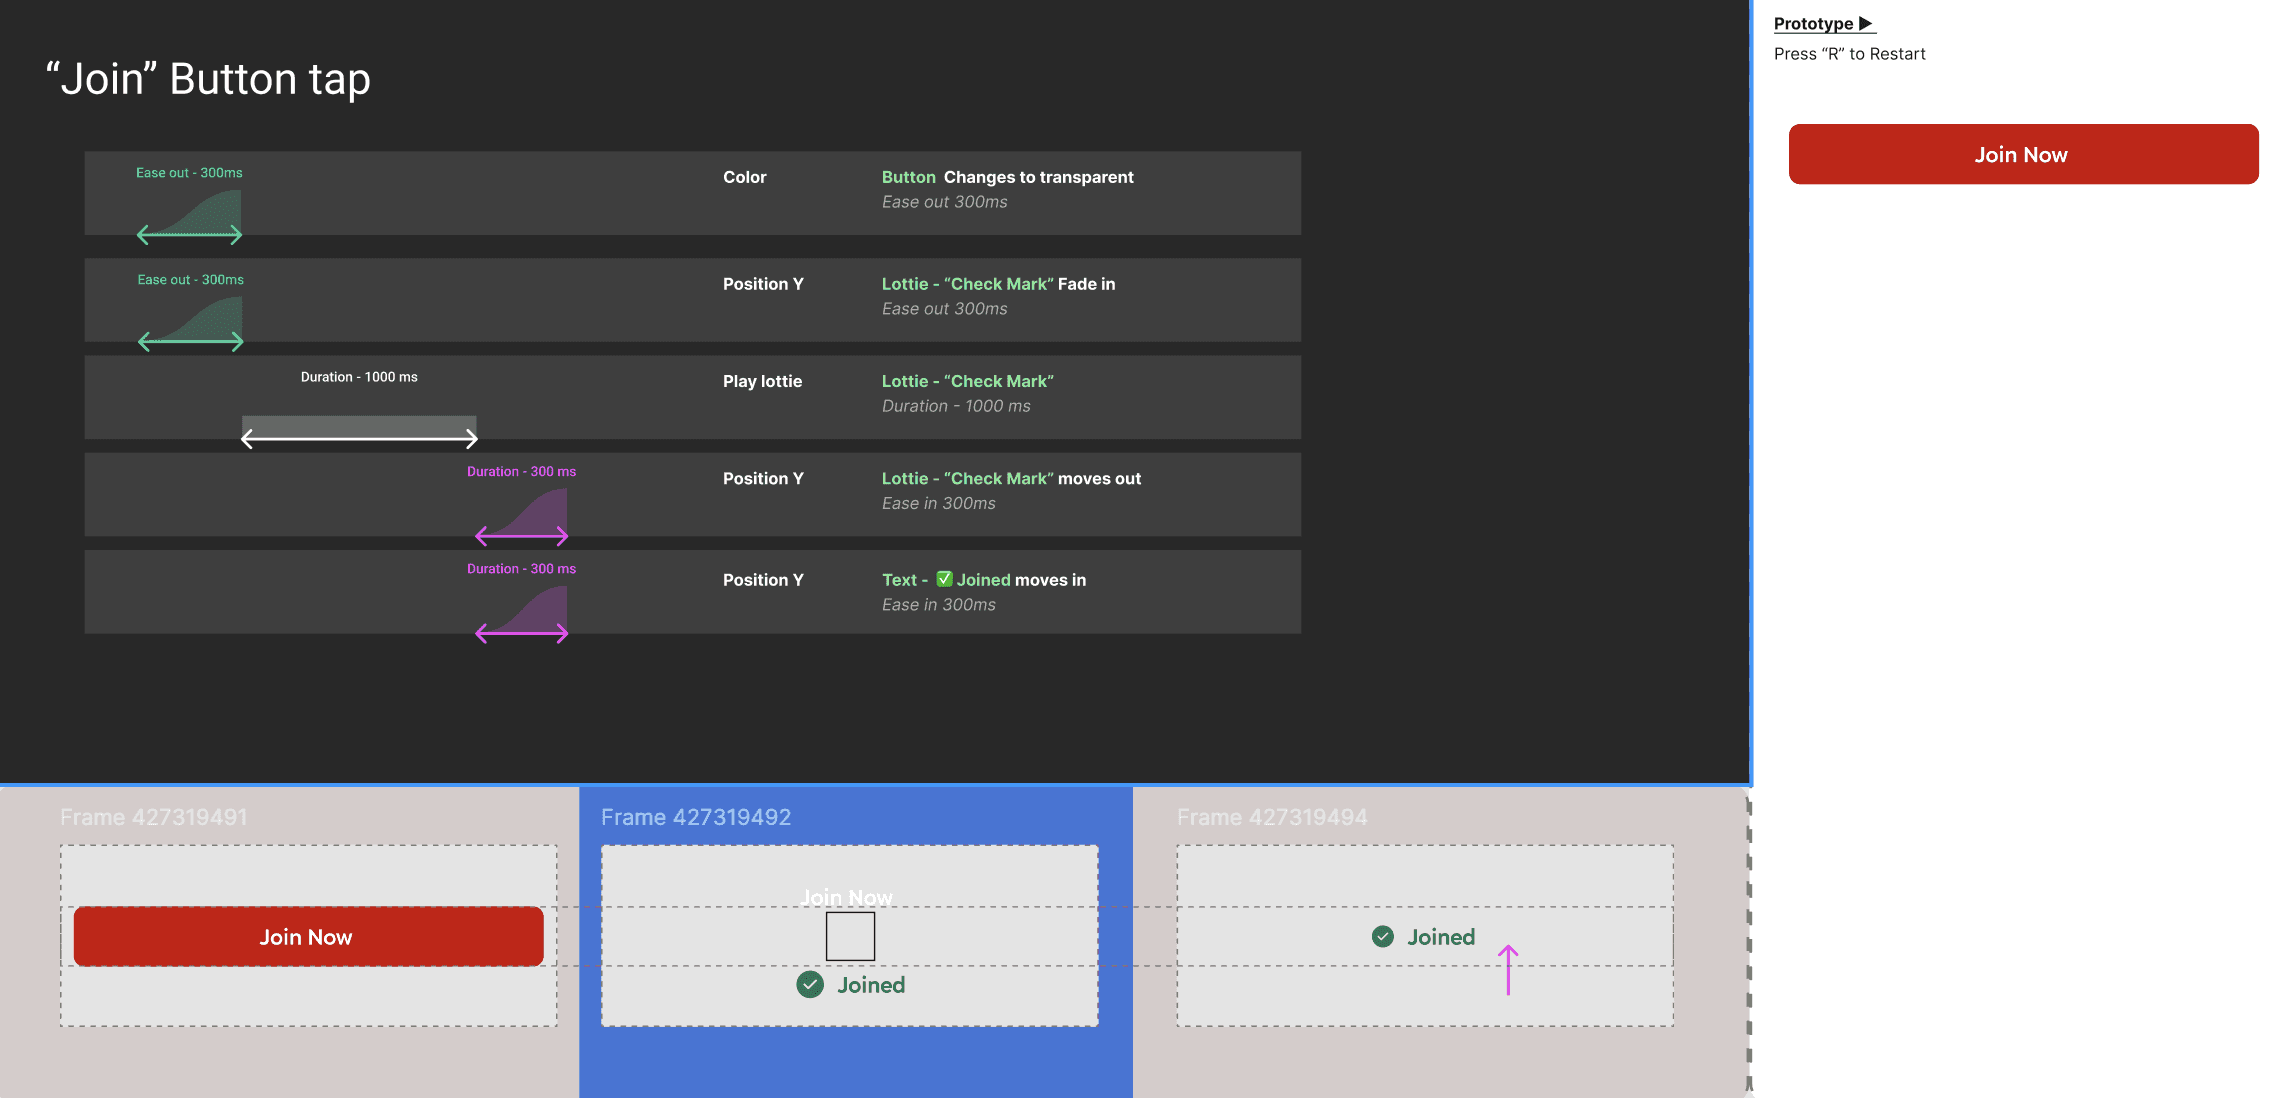The image size is (2290, 1098).
Task: Click the Prototype underlined heading
Action: coord(1813,23)
